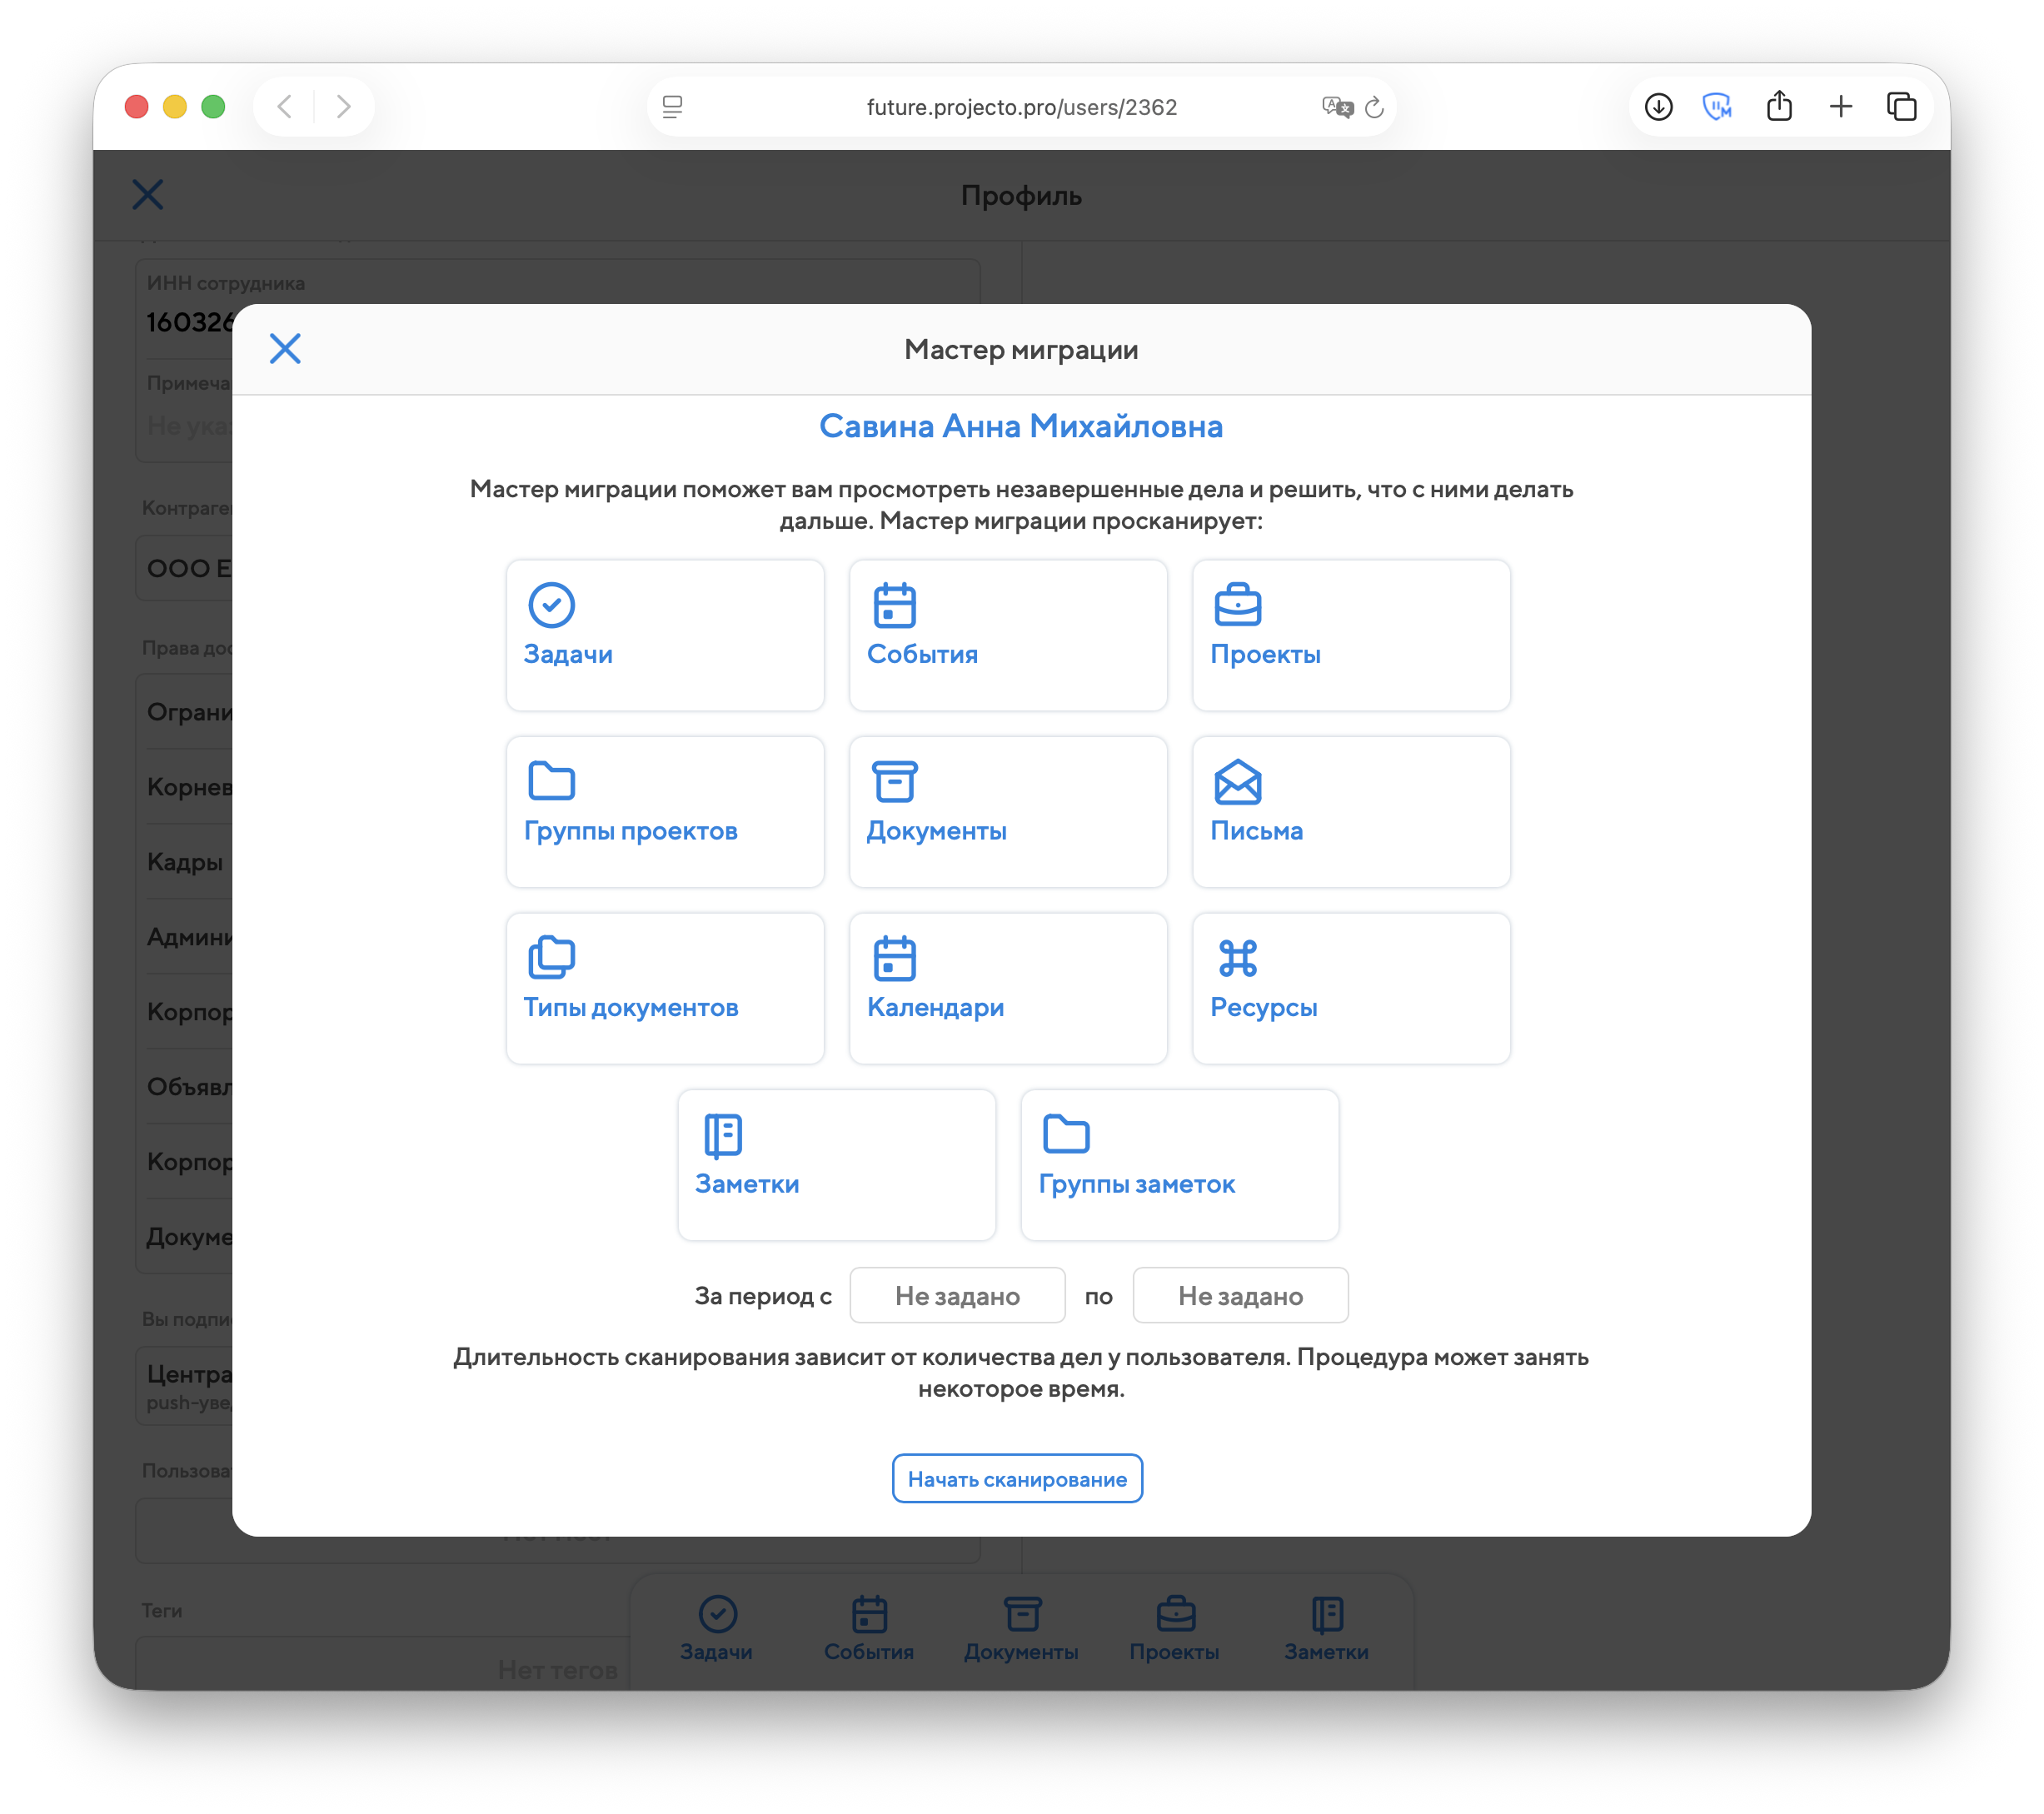Toggle the Типы документов card
Screen dimensions: 2044x1814
click(664, 988)
